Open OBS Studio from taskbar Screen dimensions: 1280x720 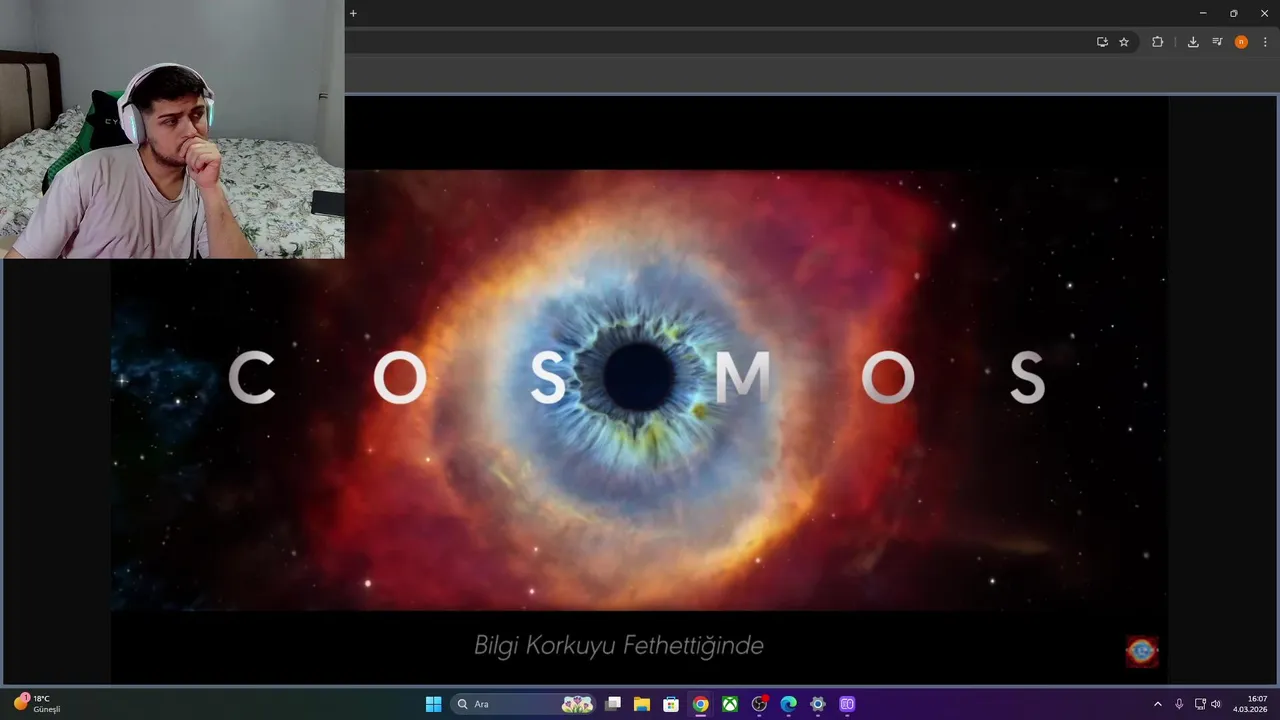click(x=759, y=704)
